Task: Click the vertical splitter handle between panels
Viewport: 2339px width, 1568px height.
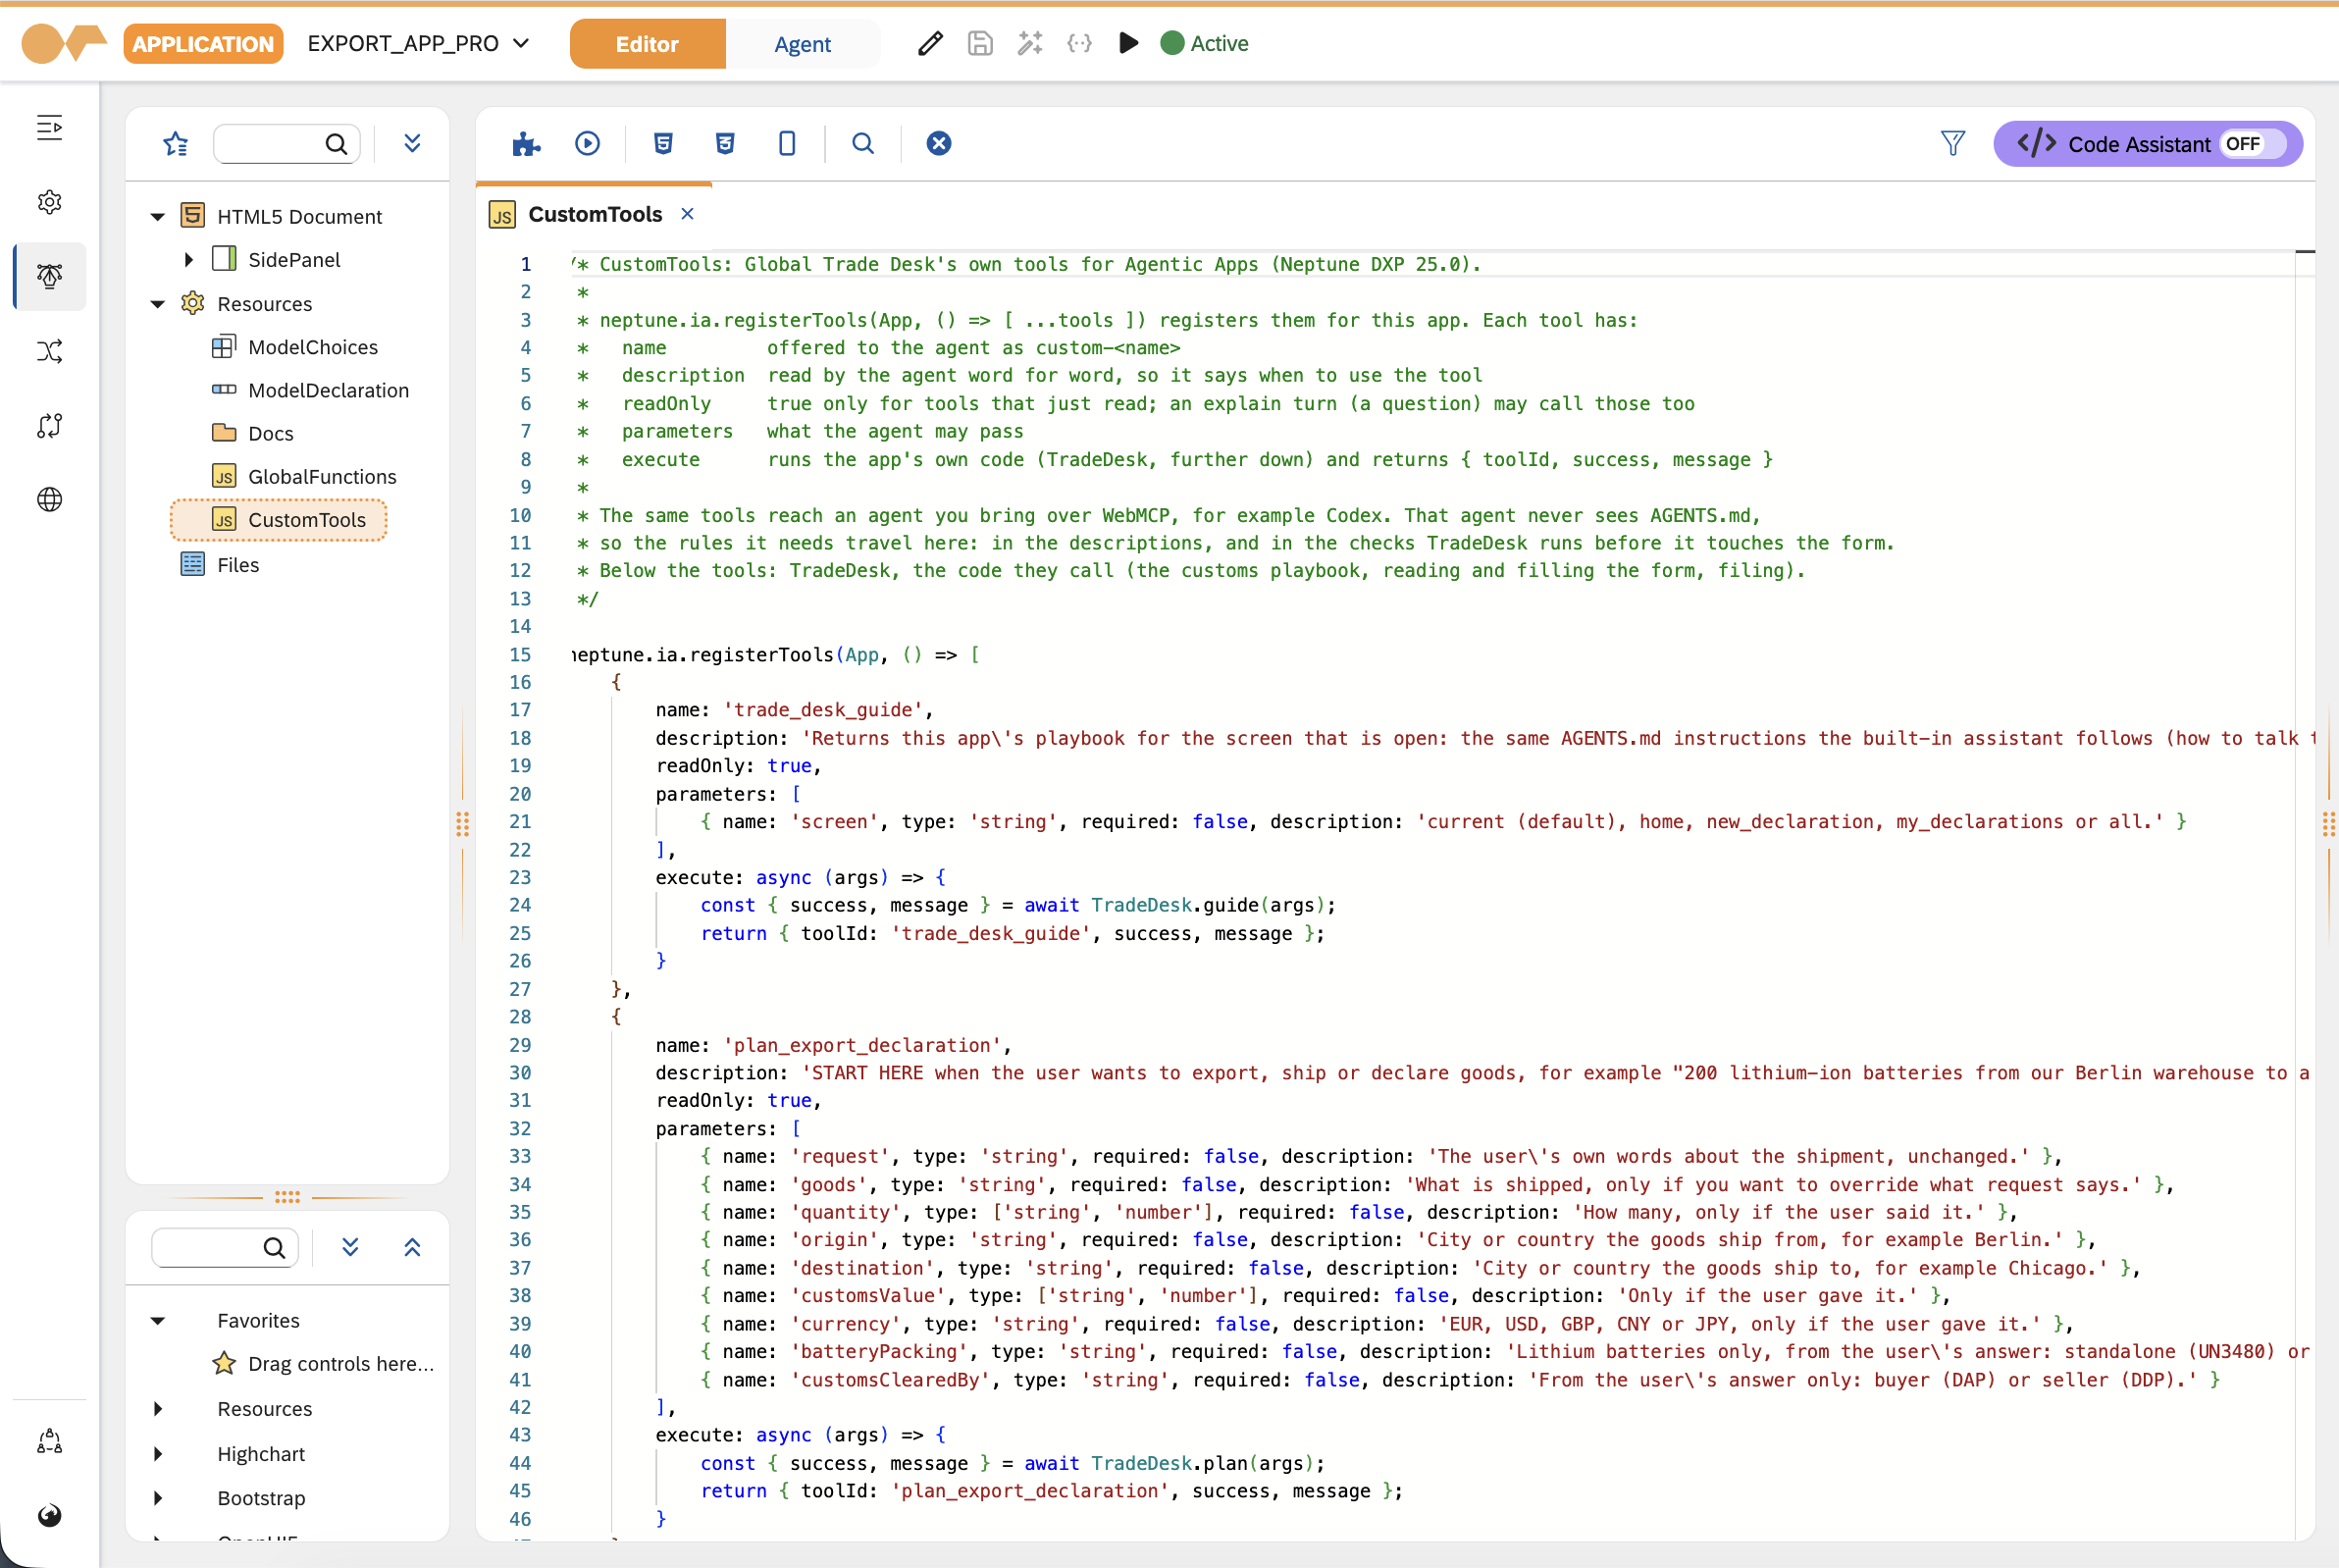Action: pos(462,824)
